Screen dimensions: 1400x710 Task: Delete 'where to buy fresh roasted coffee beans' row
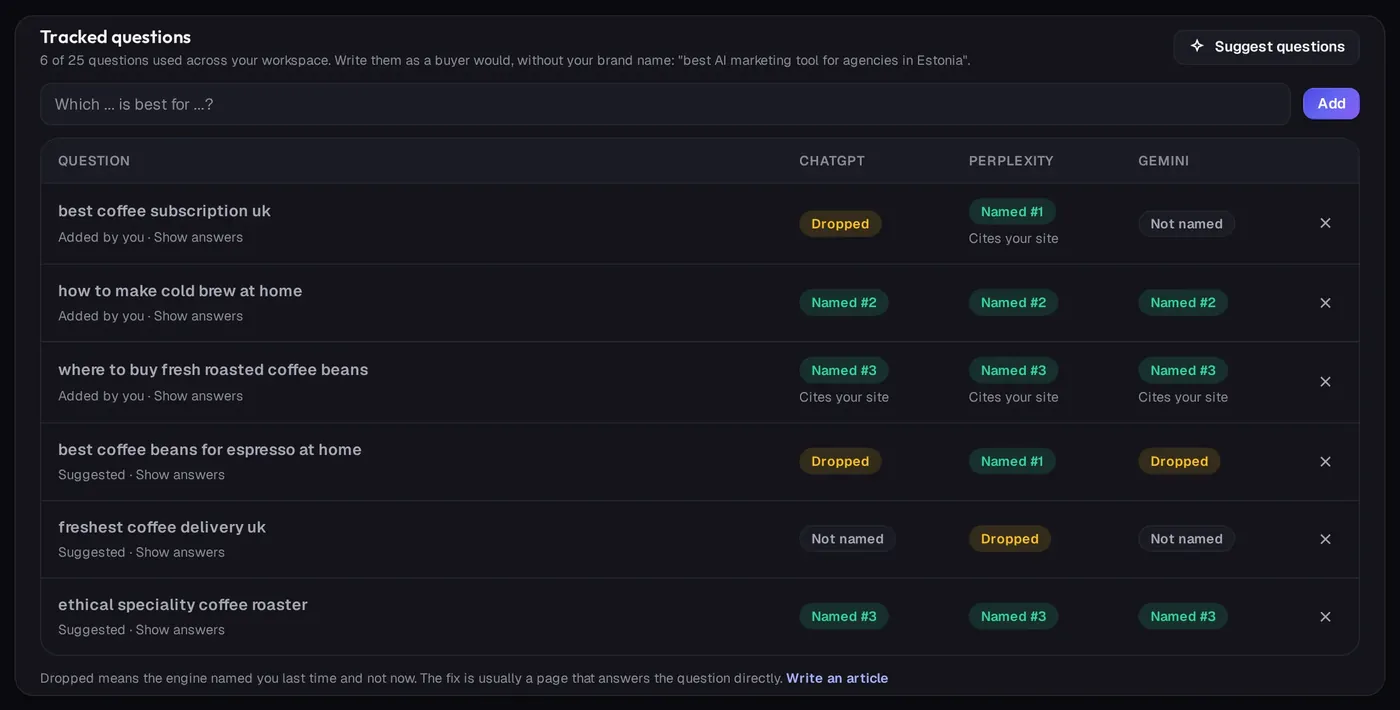(1325, 382)
